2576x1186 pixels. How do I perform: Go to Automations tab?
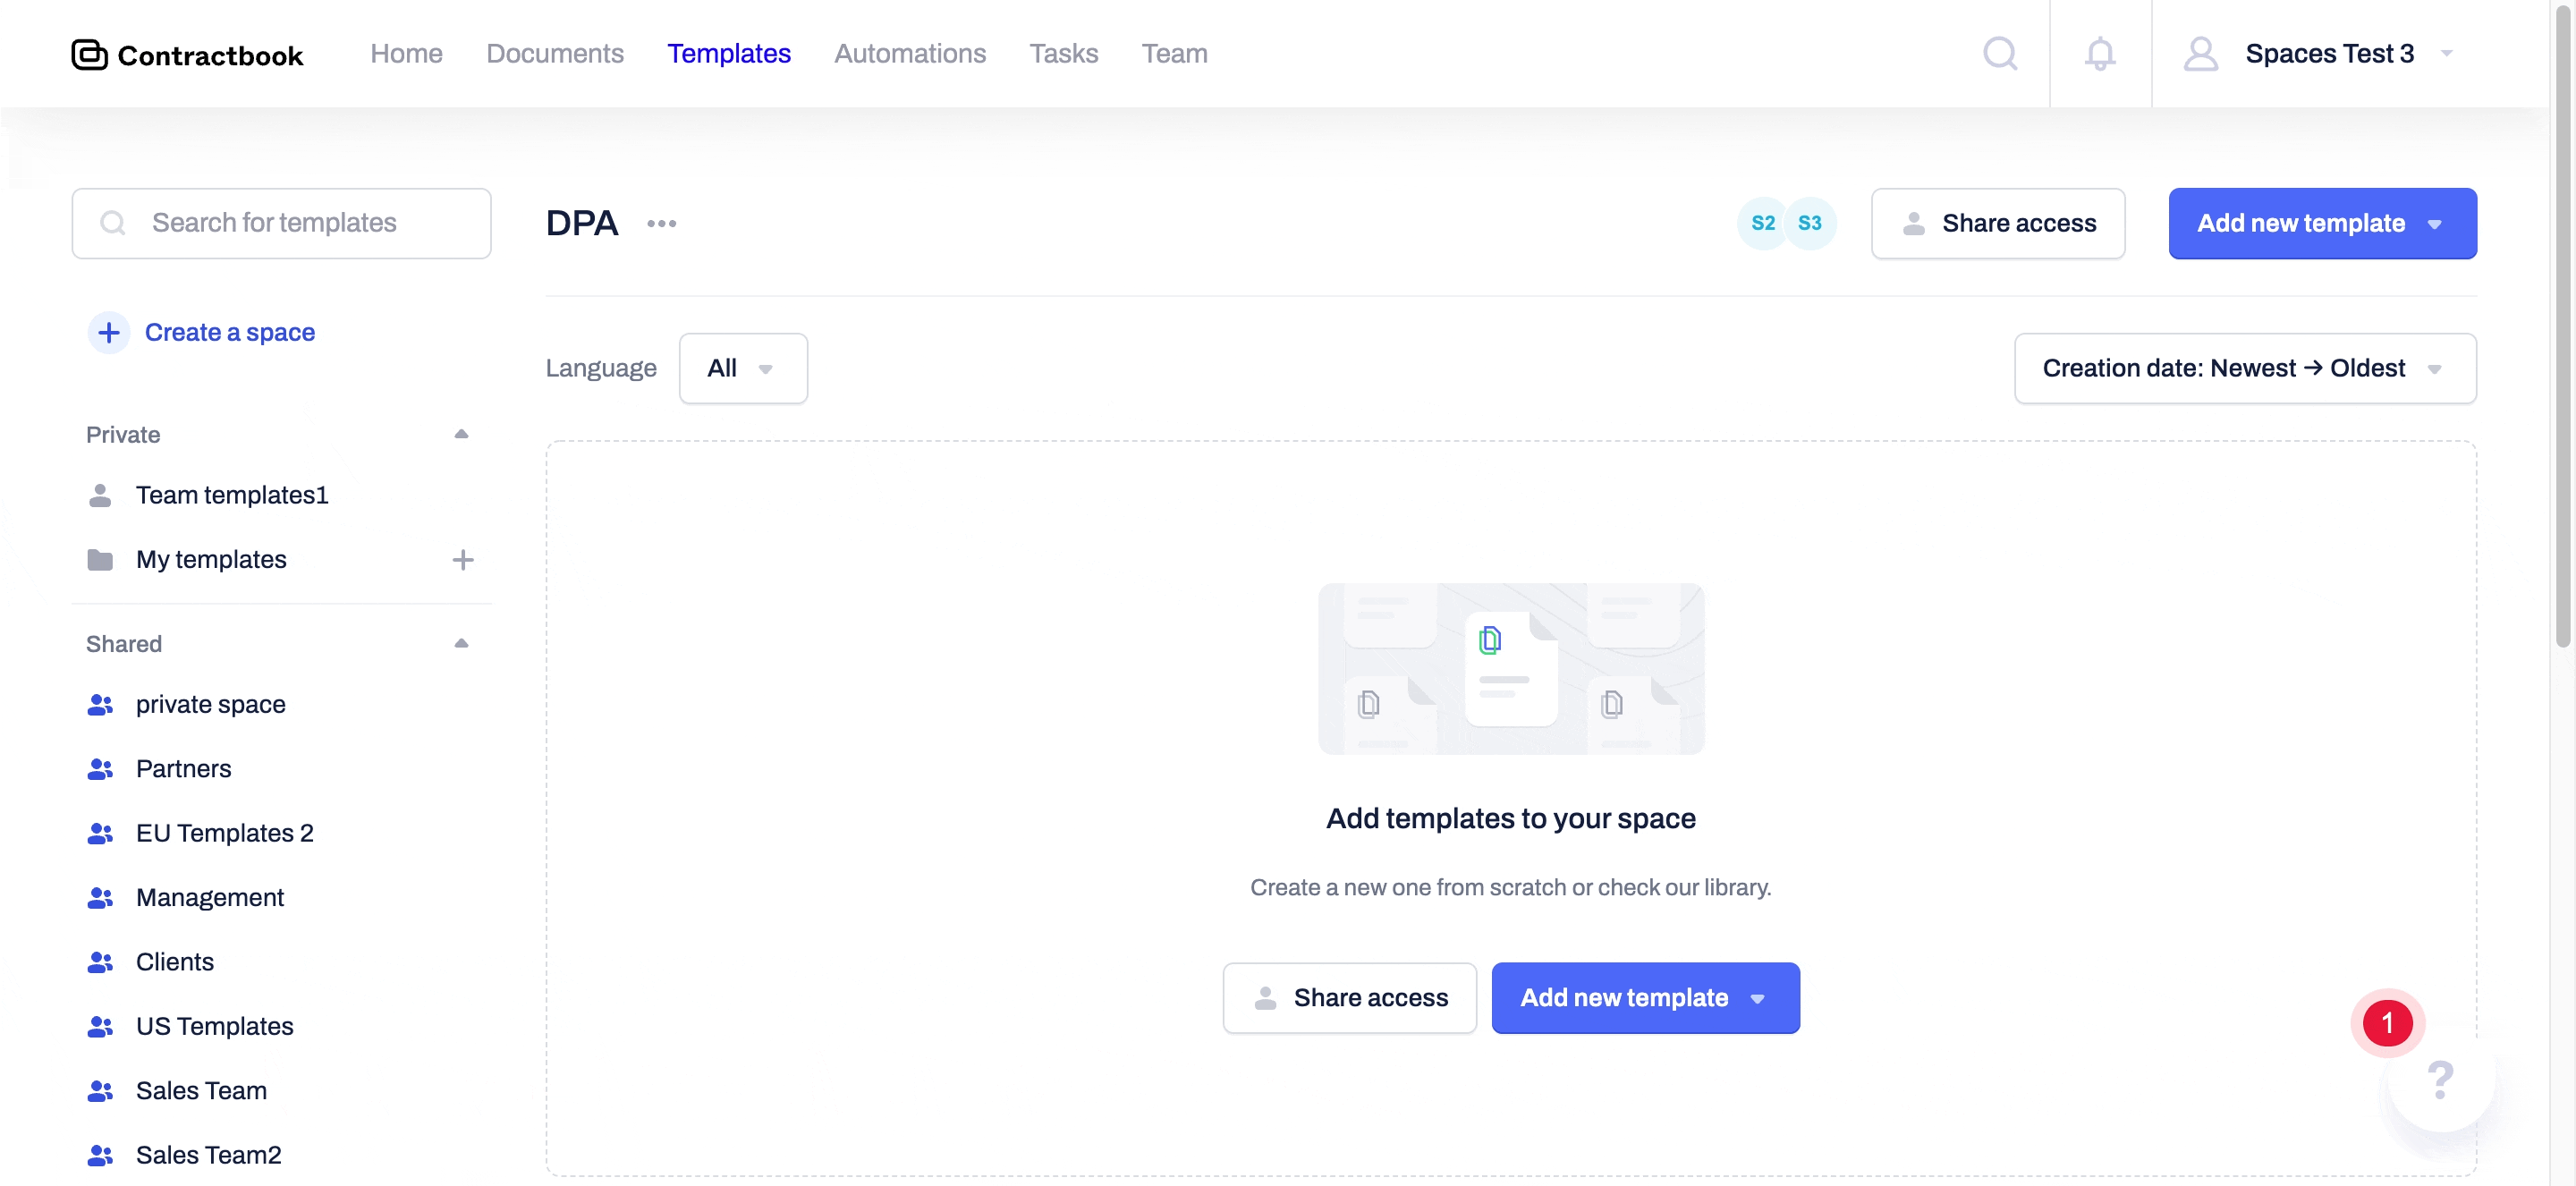[x=910, y=53]
